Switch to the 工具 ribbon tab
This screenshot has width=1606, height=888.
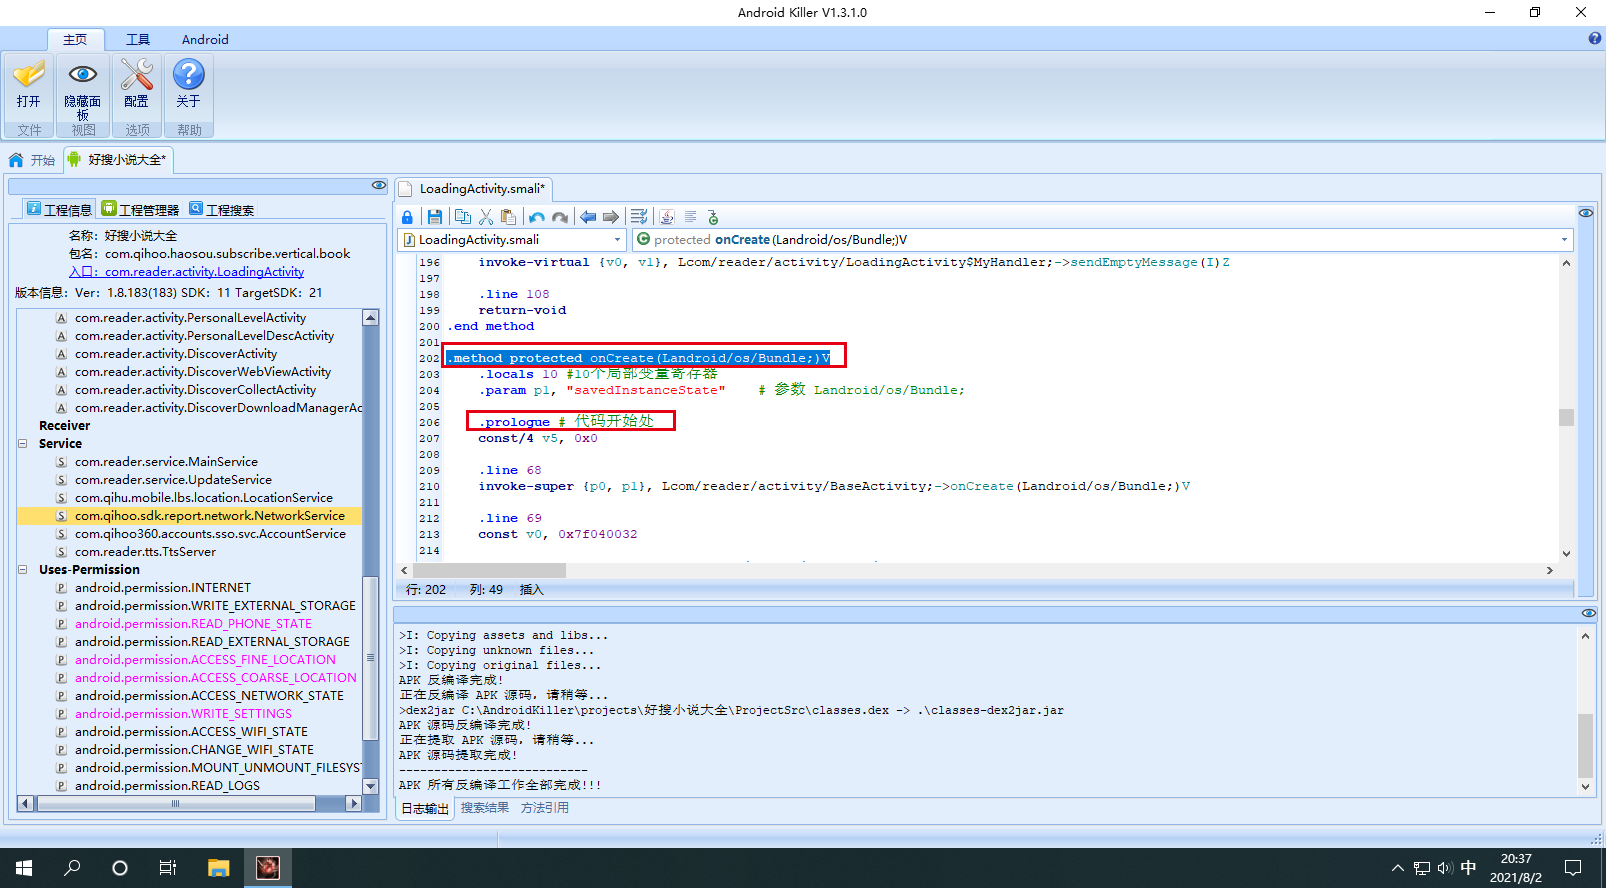point(138,39)
